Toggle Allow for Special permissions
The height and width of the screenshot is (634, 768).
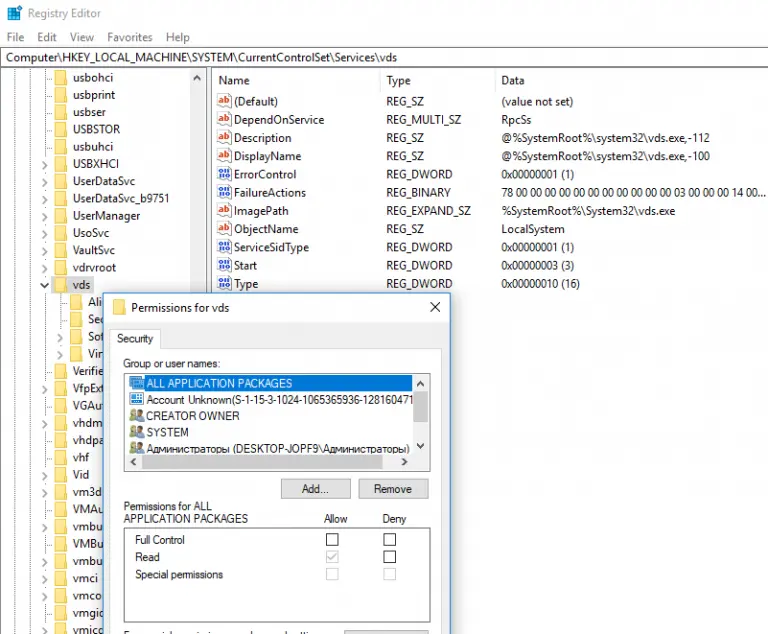(x=332, y=574)
